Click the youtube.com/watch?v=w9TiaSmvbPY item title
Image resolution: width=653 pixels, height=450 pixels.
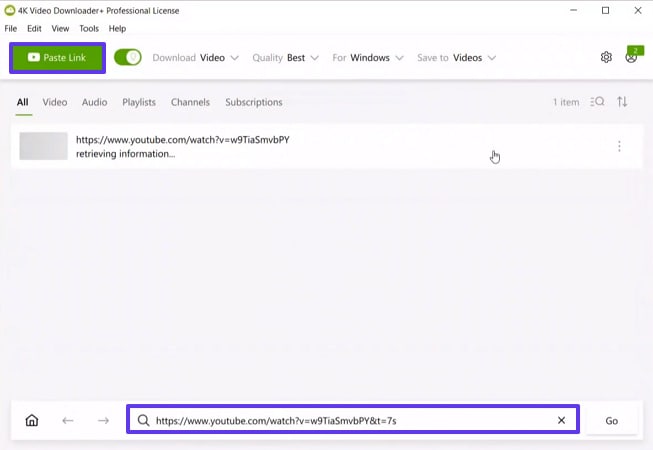(x=183, y=140)
